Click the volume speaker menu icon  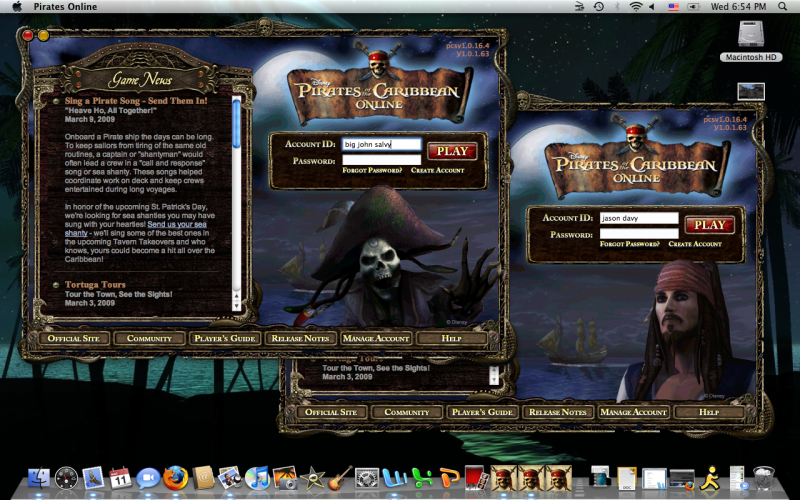652,7
